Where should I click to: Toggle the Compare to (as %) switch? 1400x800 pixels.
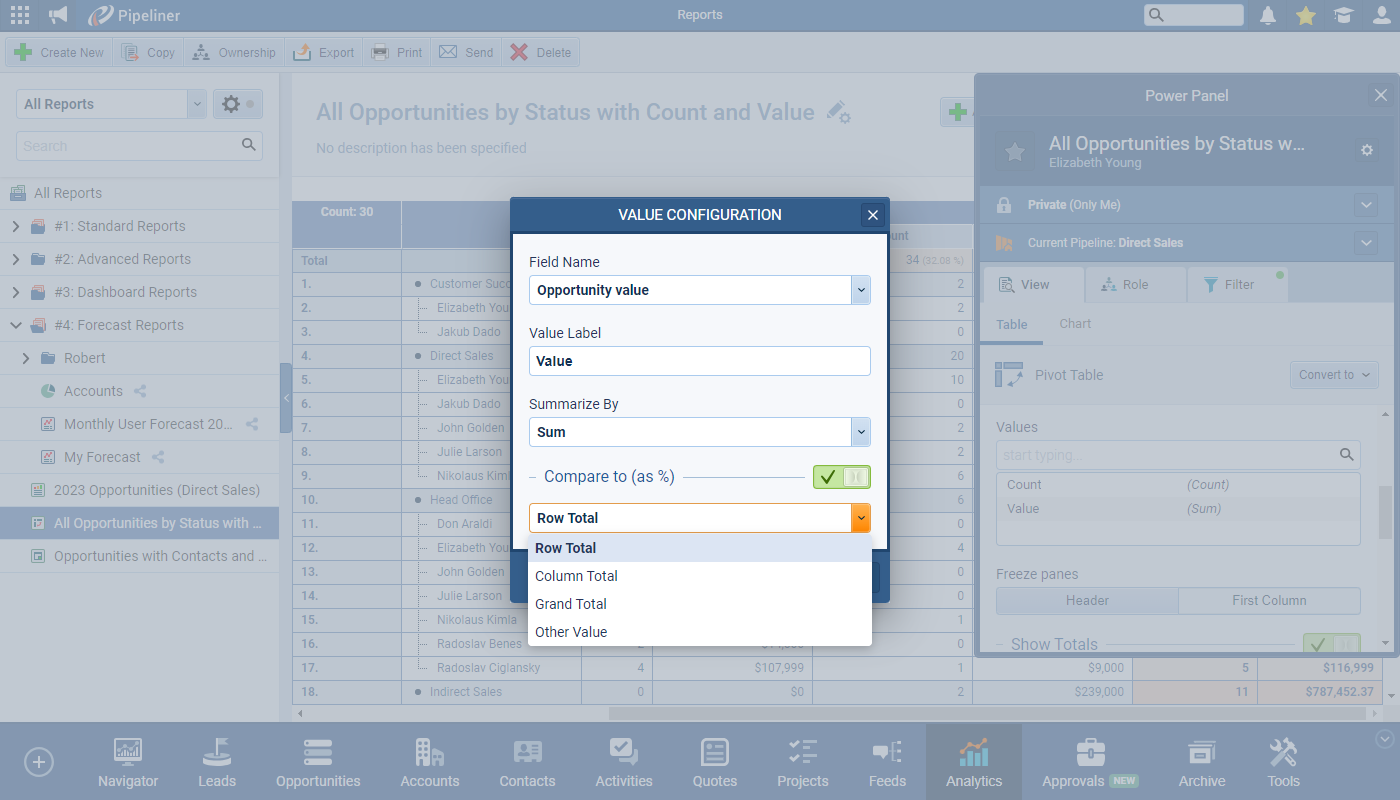(841, 477)
